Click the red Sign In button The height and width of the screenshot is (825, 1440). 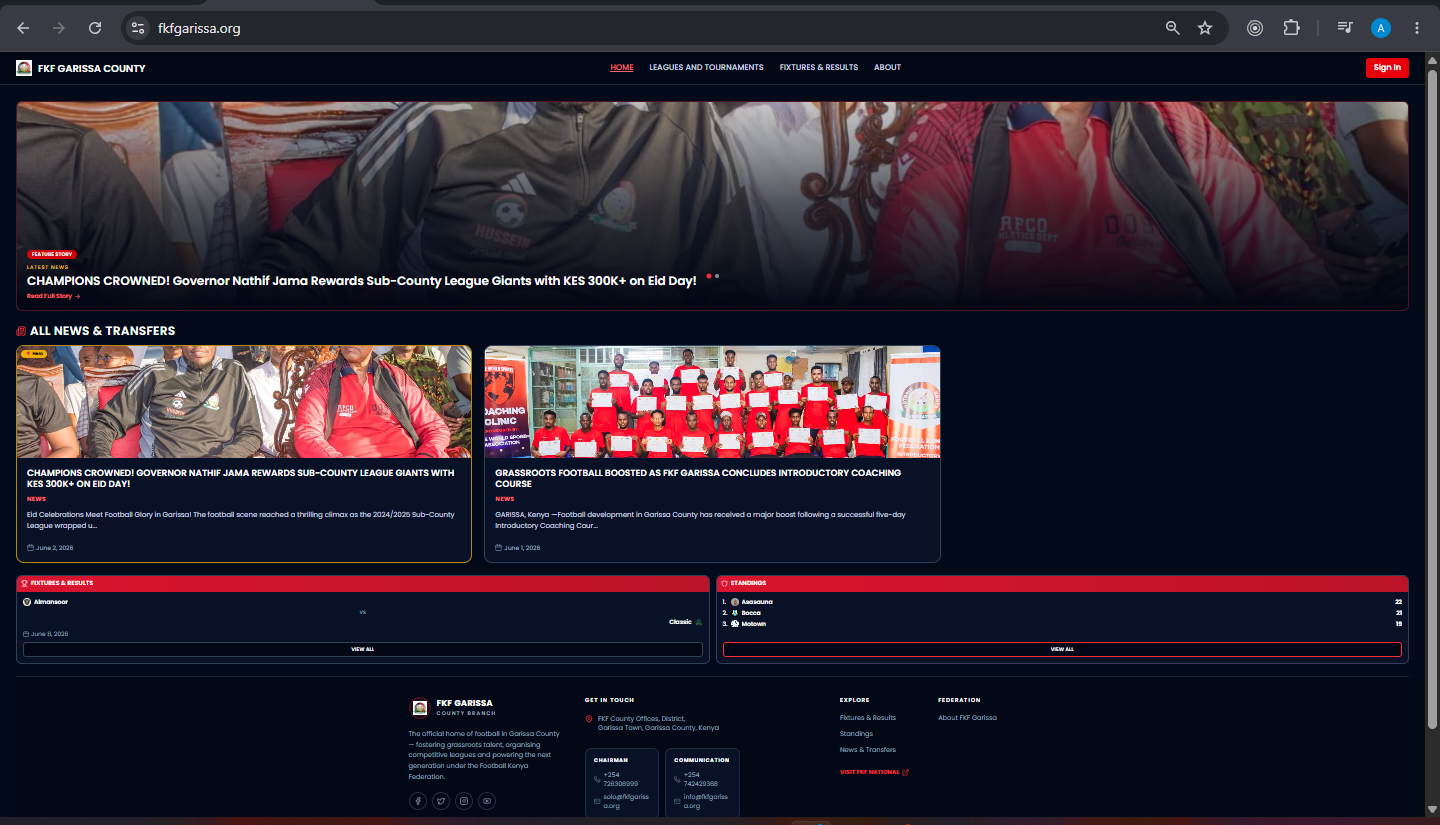(x=1387, y=68)
